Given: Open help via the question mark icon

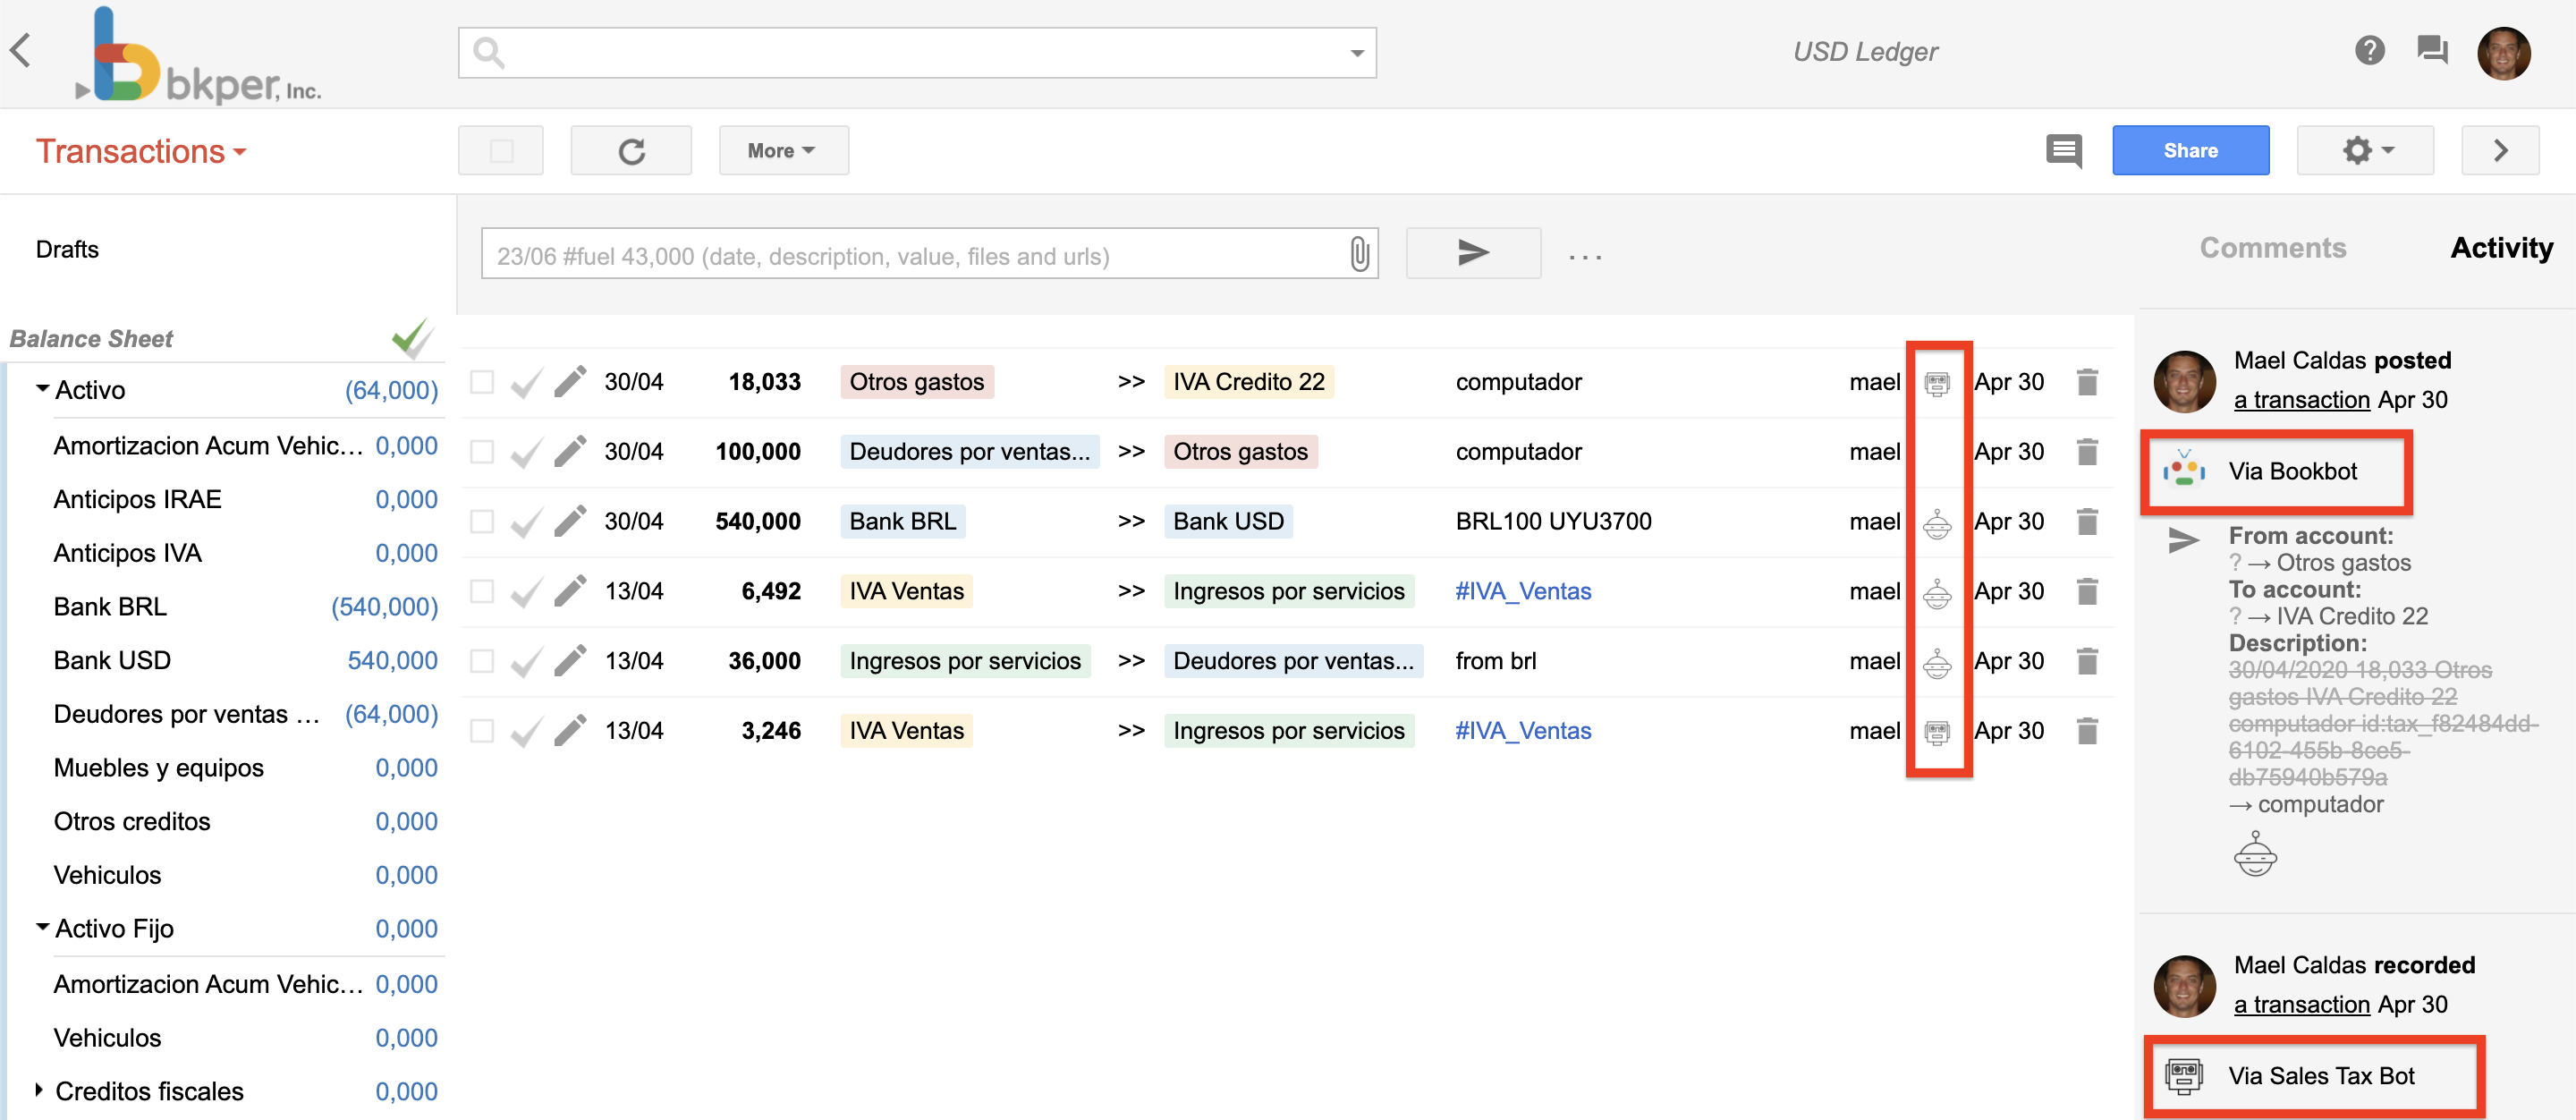Looking at the screenshot, I should point(2369,50).
